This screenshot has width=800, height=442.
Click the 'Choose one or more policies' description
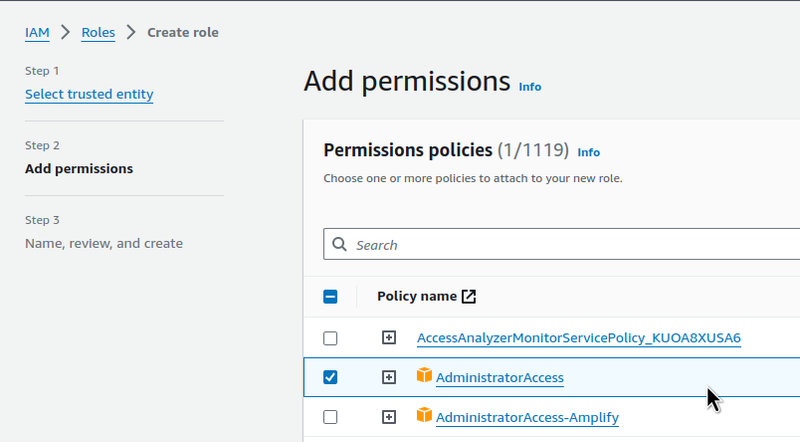(x=473, y=179)
